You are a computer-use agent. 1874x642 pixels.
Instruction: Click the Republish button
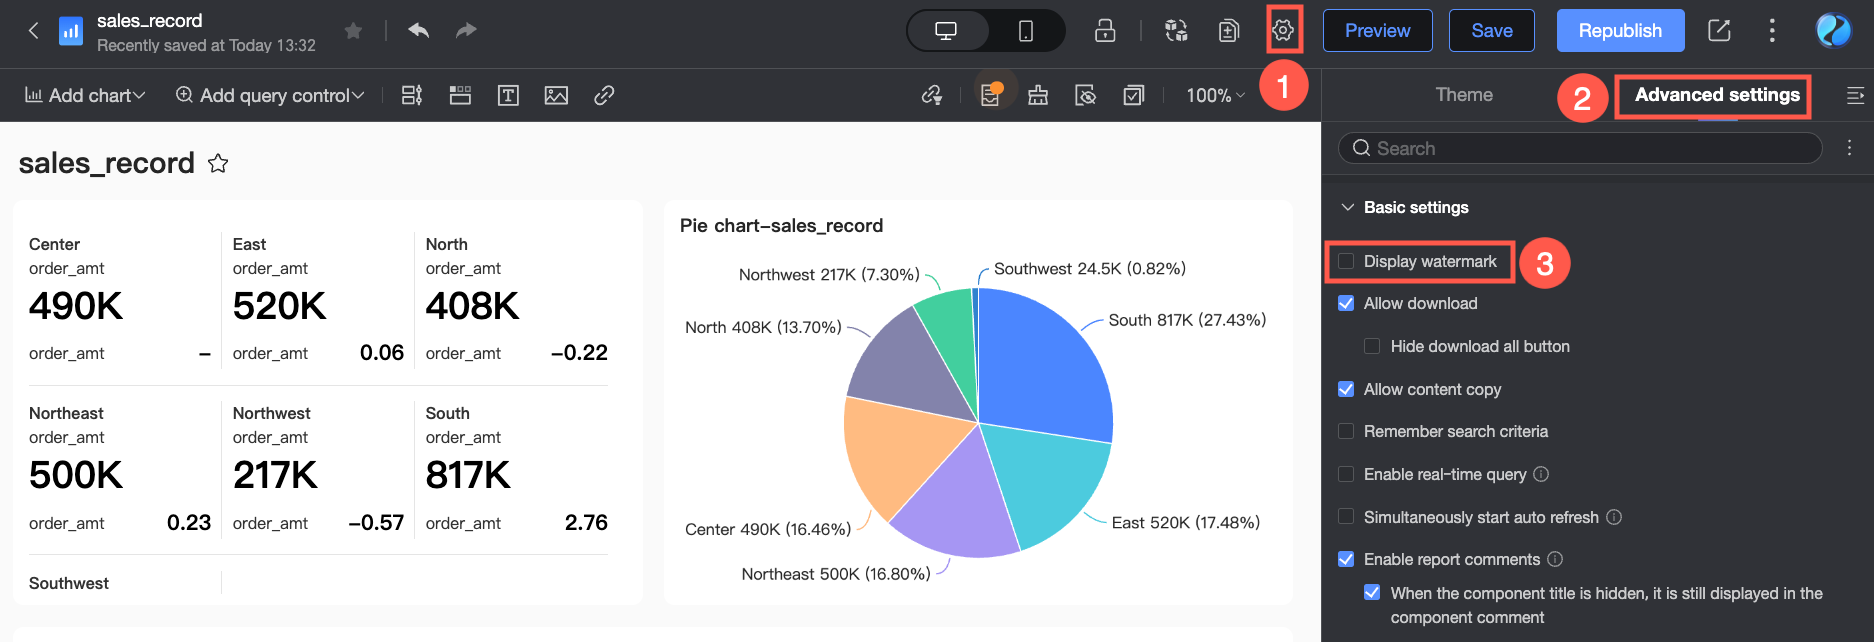[x=1620, y=31]
